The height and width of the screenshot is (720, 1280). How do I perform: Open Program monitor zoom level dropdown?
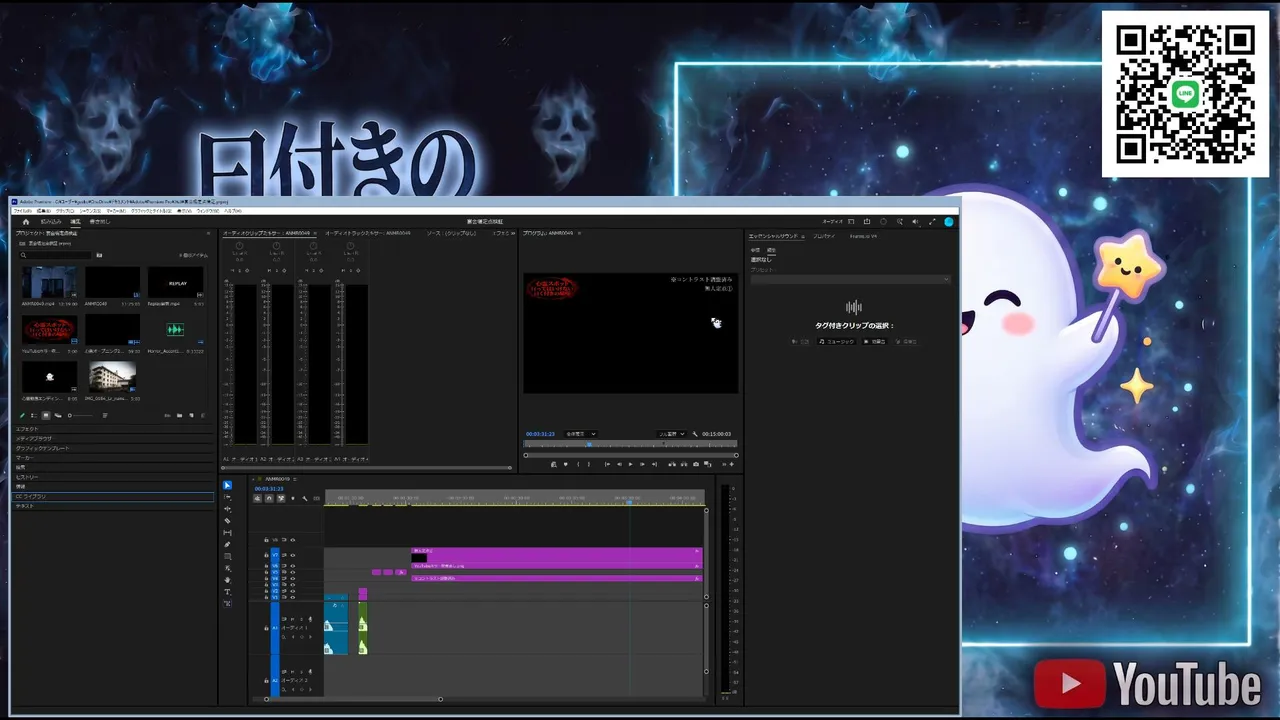pos(580,434)
